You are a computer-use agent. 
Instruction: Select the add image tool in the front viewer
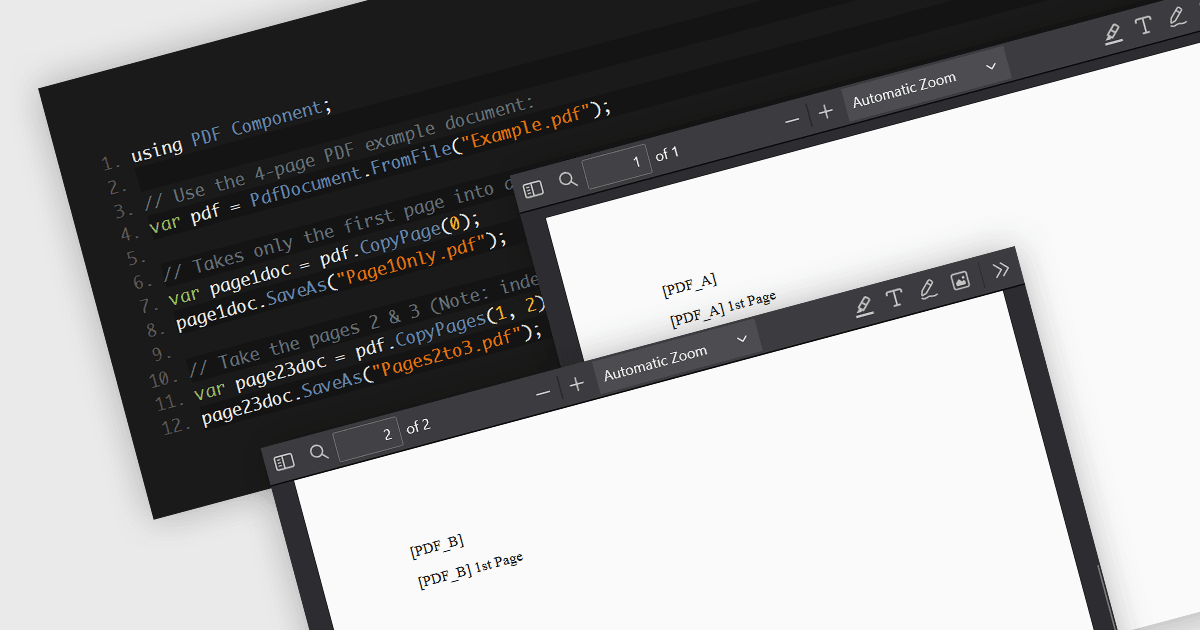click(960, 281)
